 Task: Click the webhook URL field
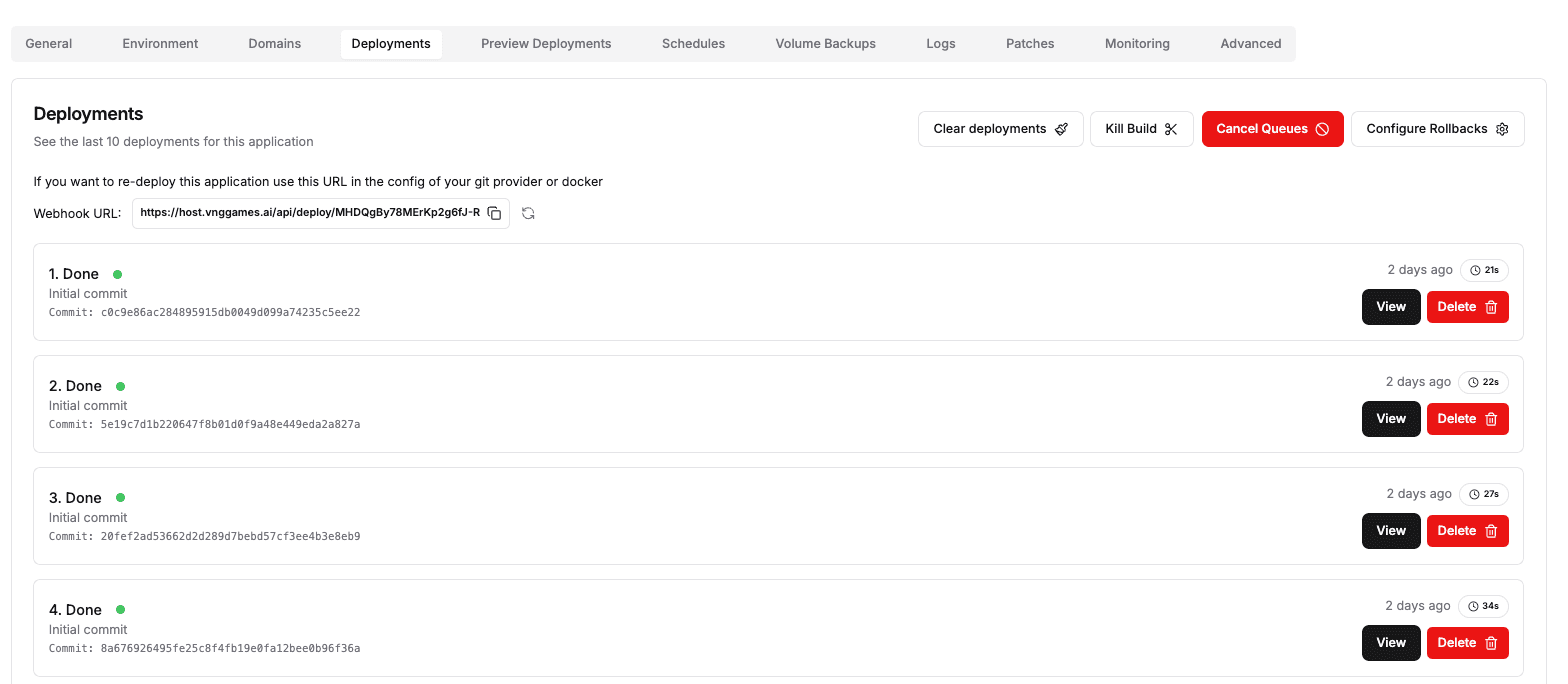click(321, 213)
